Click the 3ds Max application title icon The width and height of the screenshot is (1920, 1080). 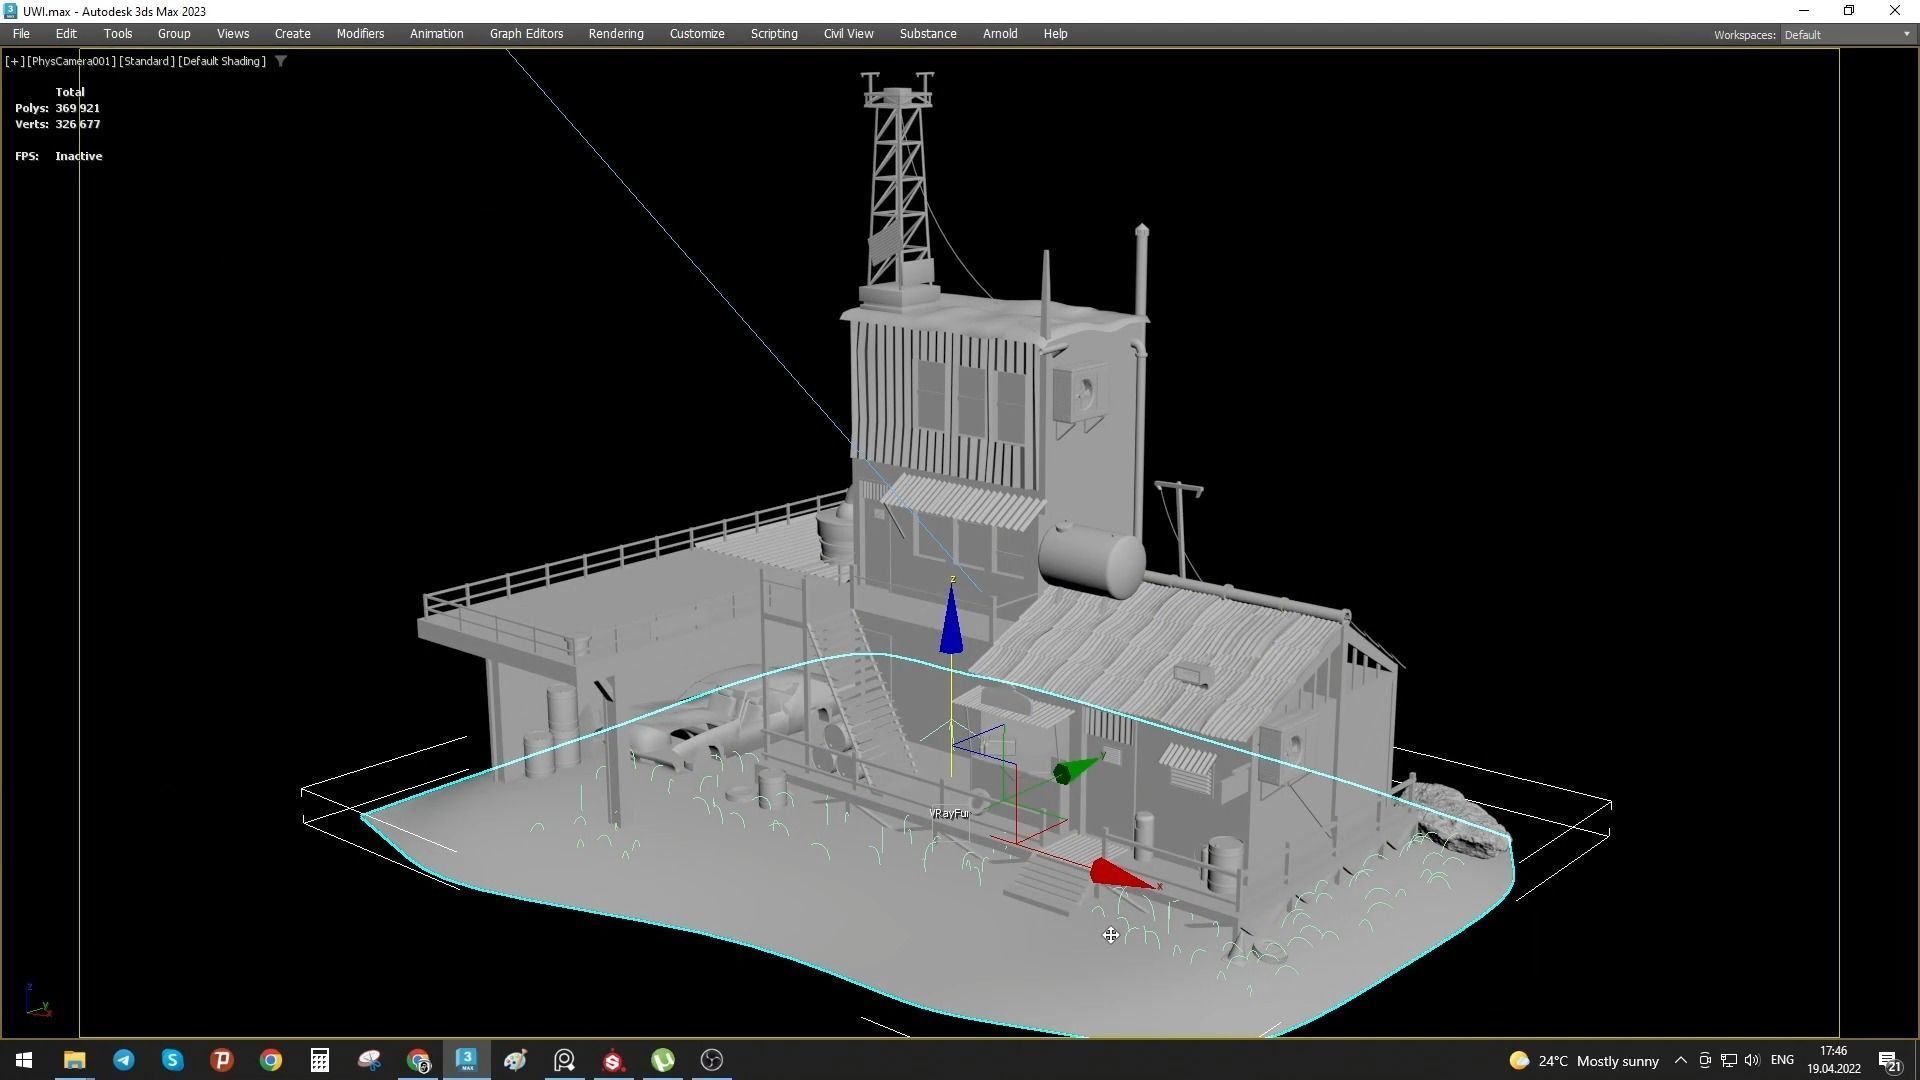pos(11,11)
